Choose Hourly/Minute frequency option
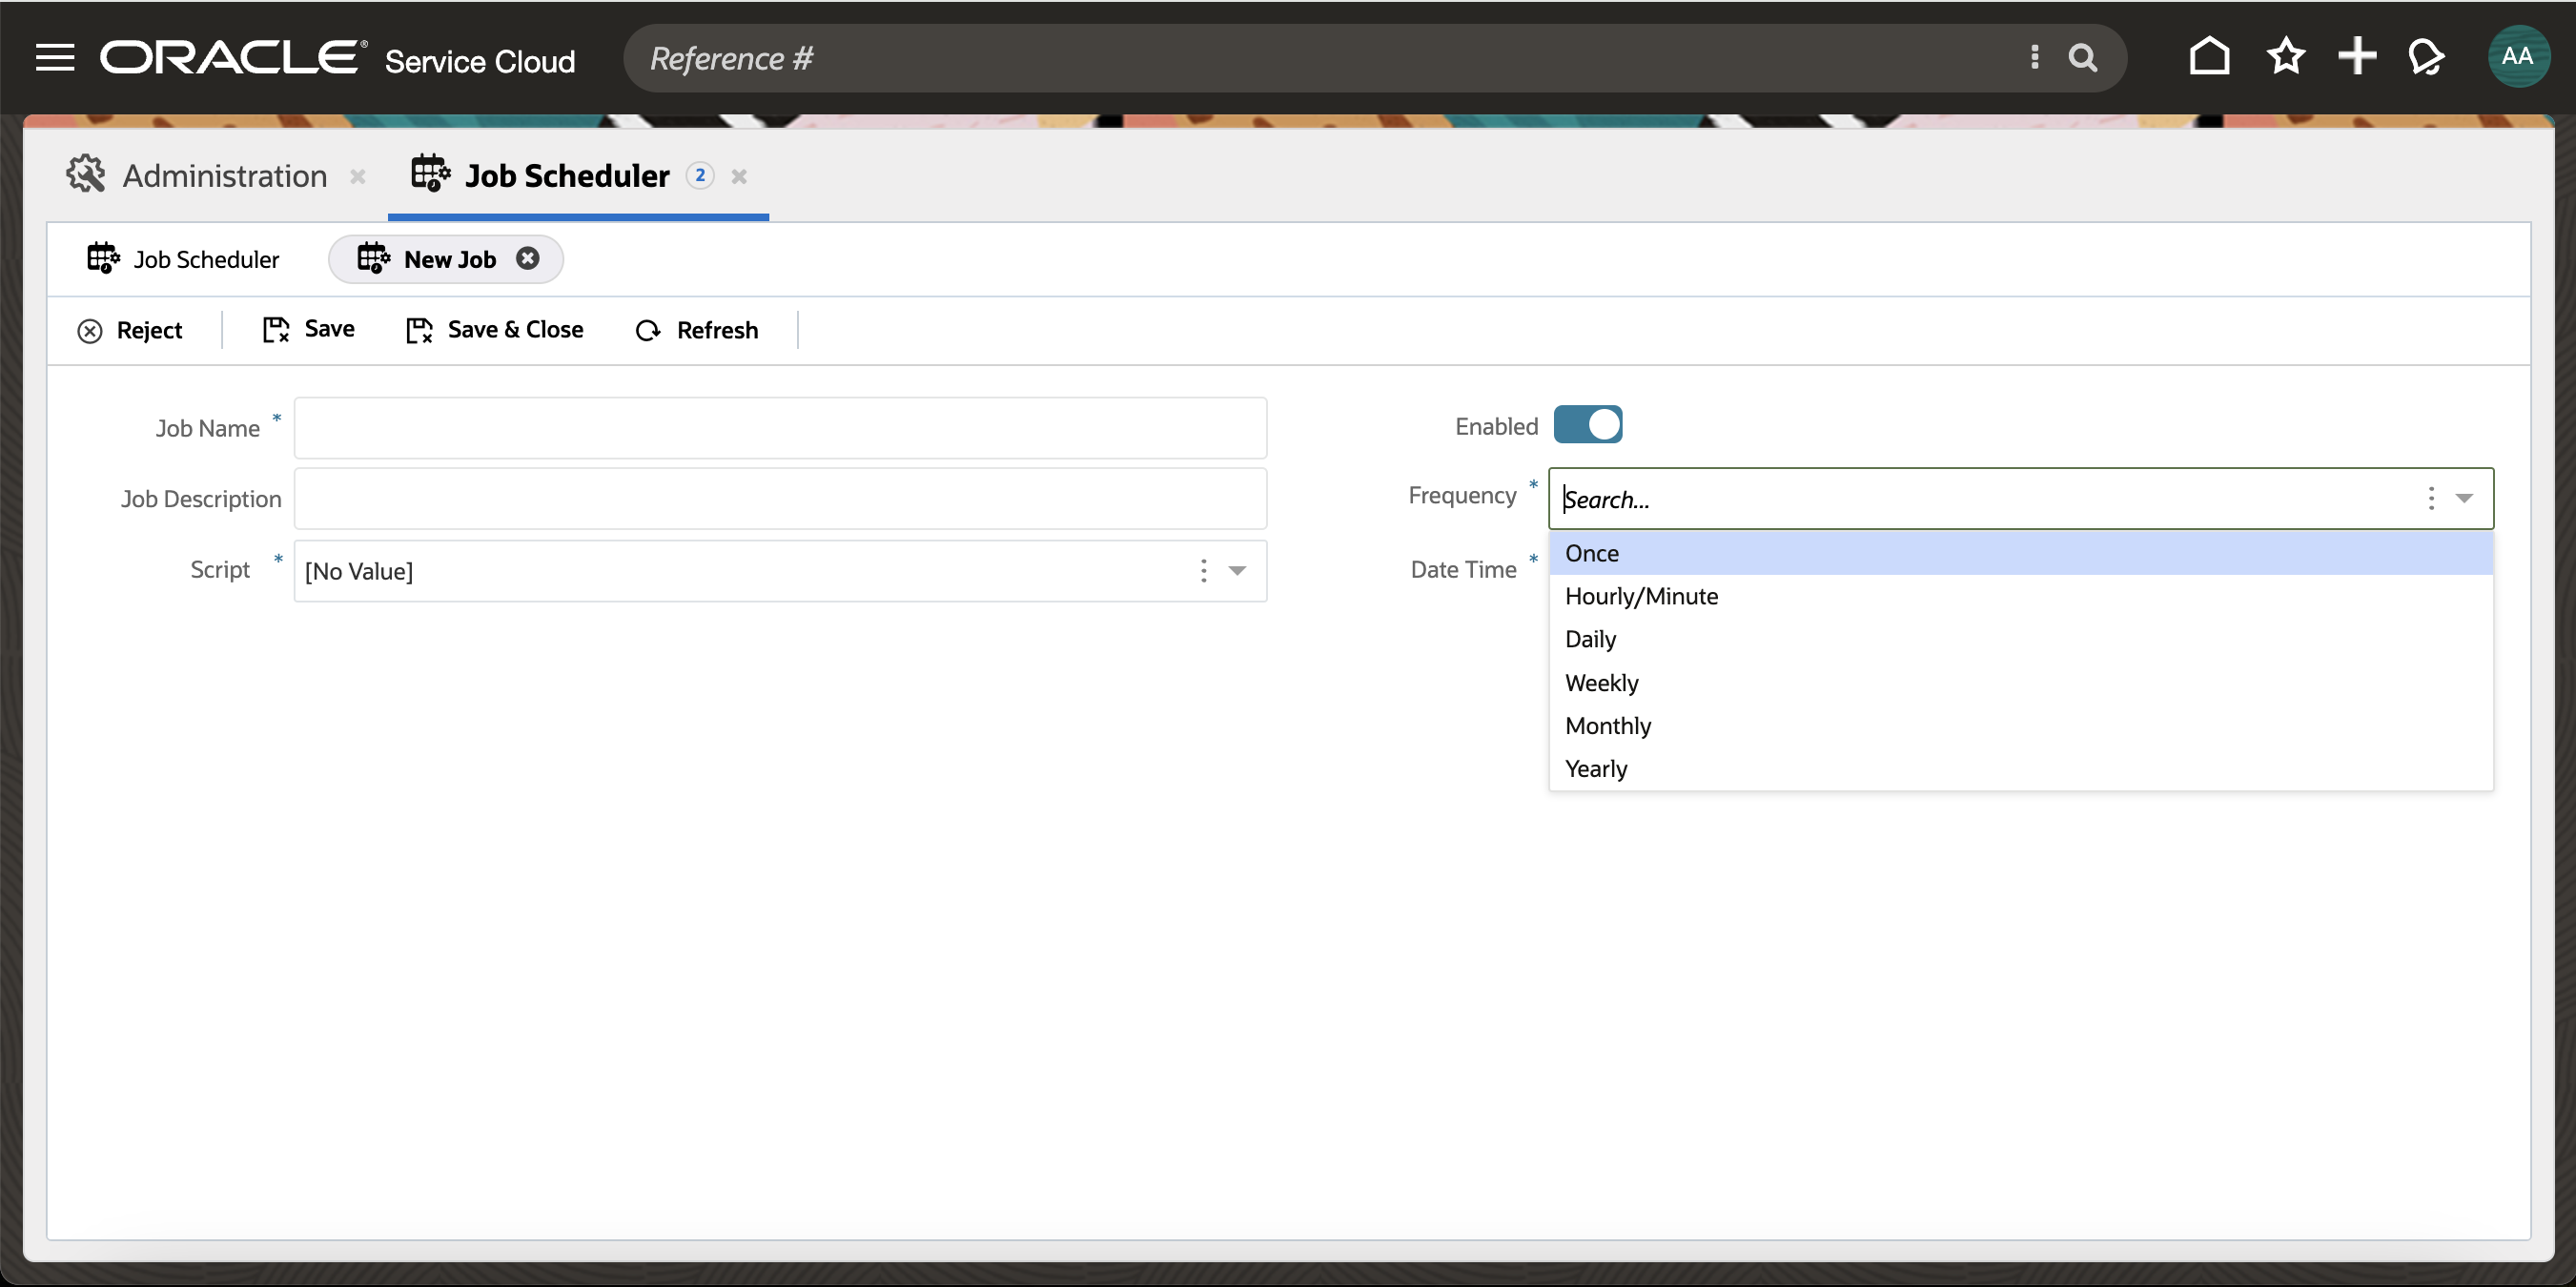 [x=1641, y=596]
